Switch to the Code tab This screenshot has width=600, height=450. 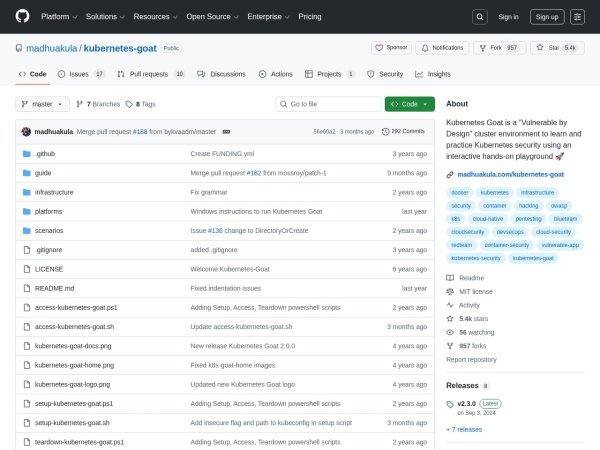point(33,74)
